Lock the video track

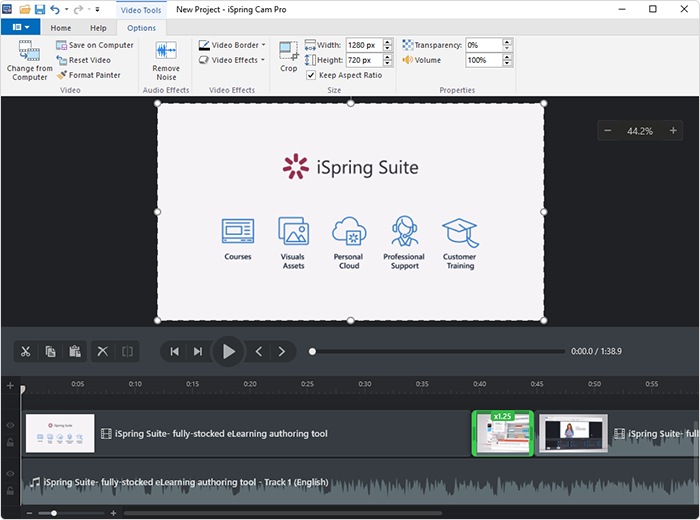pos(10,442)
